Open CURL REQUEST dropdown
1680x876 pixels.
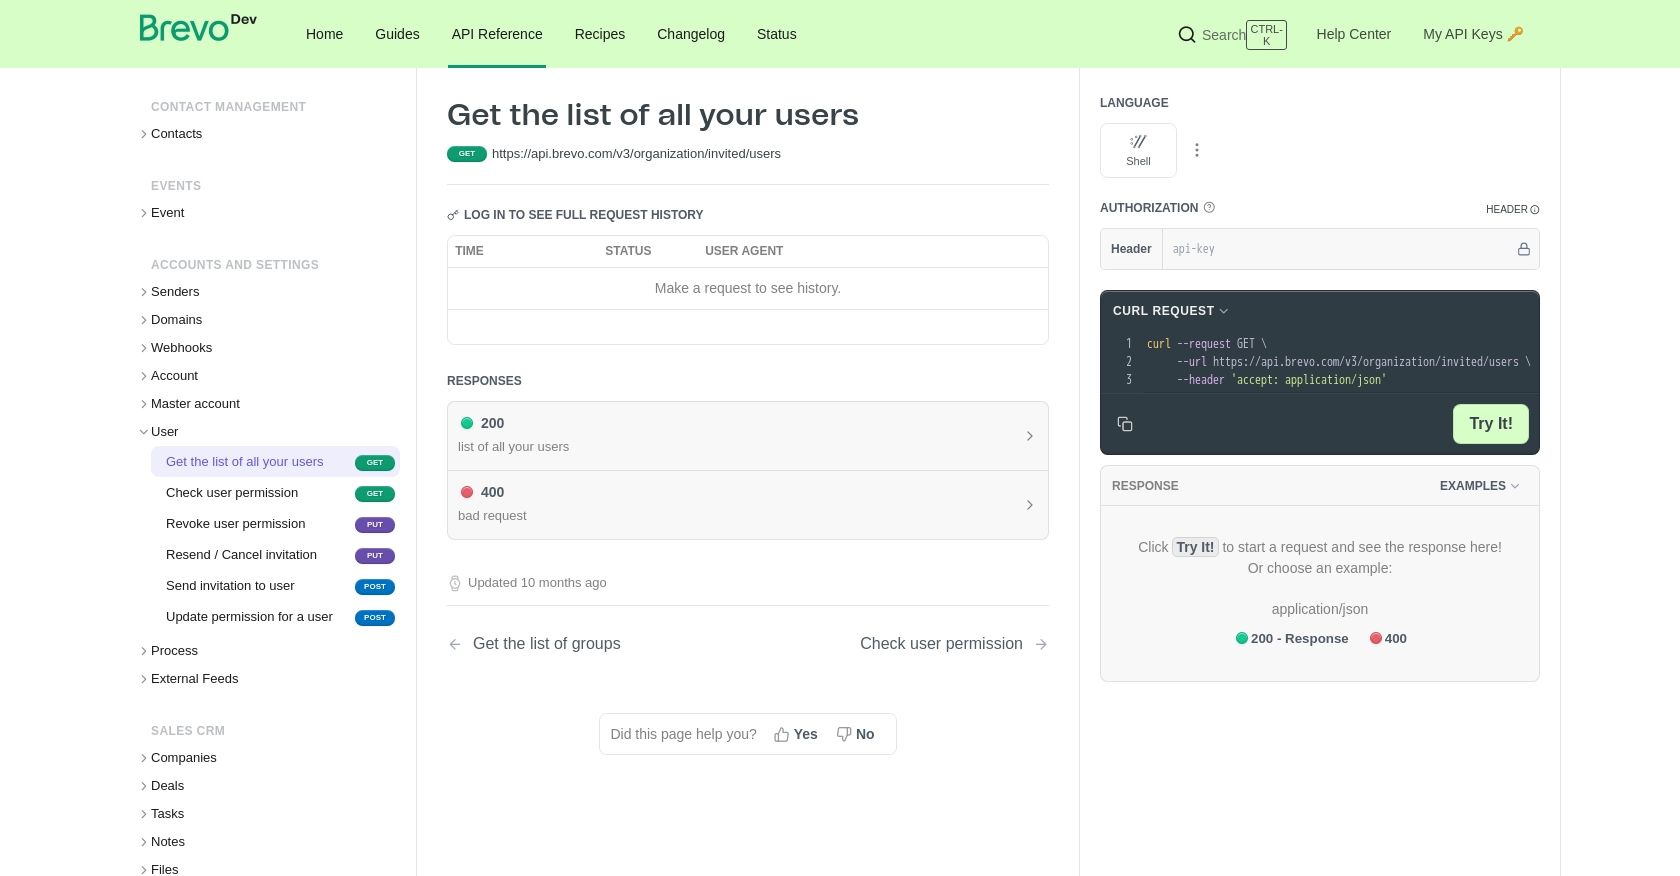[x=1170, y=311]
